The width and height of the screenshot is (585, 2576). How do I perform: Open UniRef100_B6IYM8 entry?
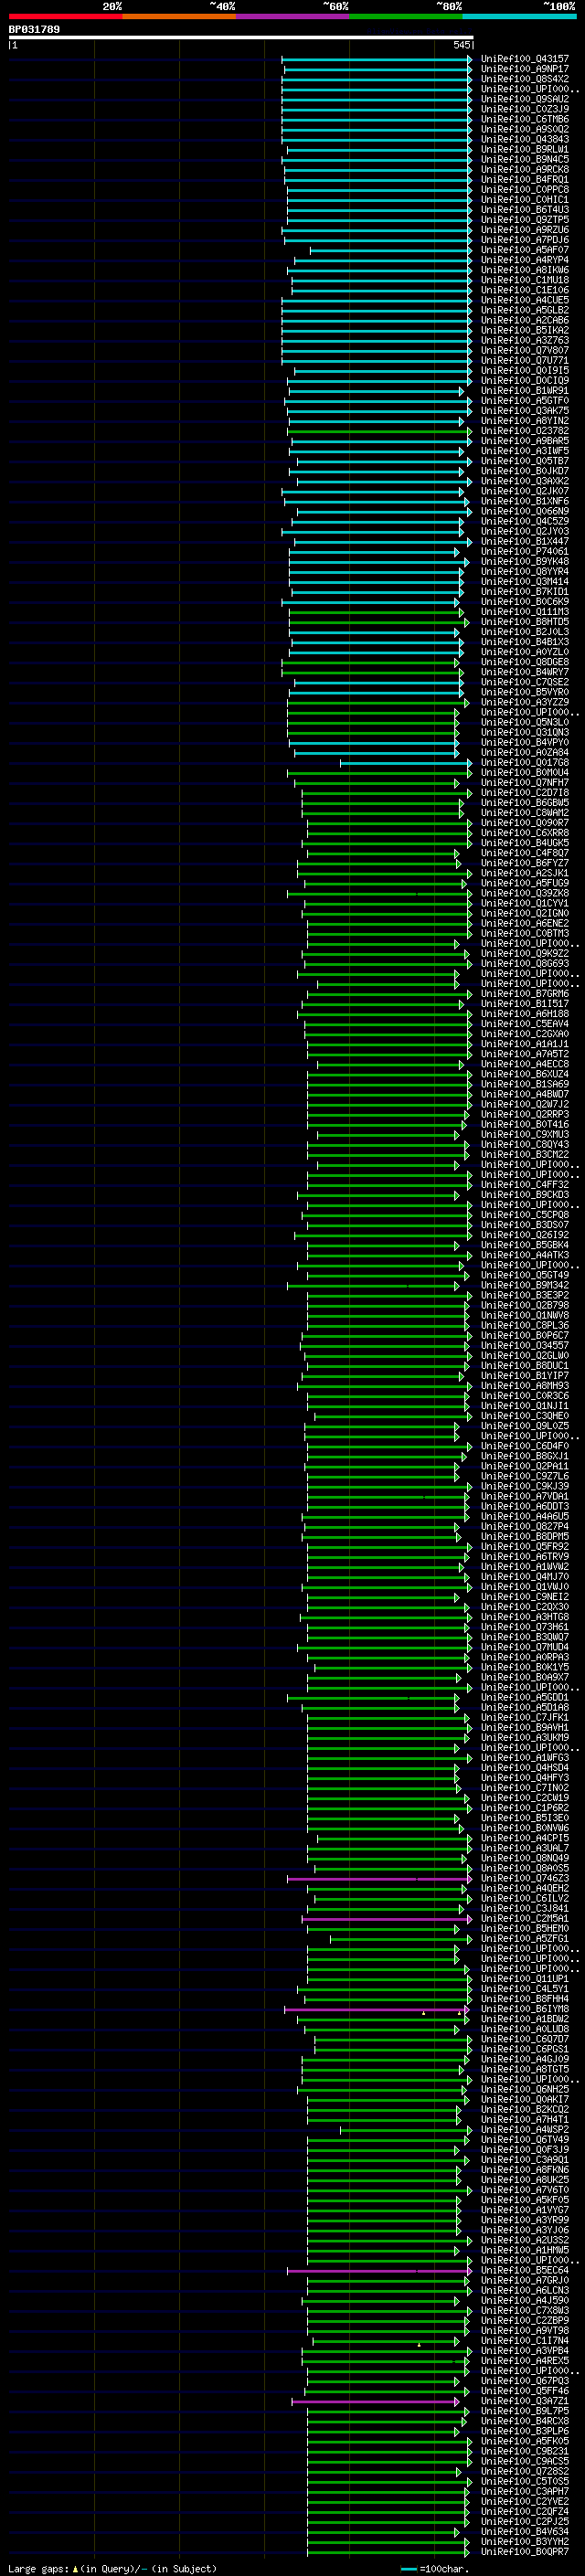tap(525, 2009)
